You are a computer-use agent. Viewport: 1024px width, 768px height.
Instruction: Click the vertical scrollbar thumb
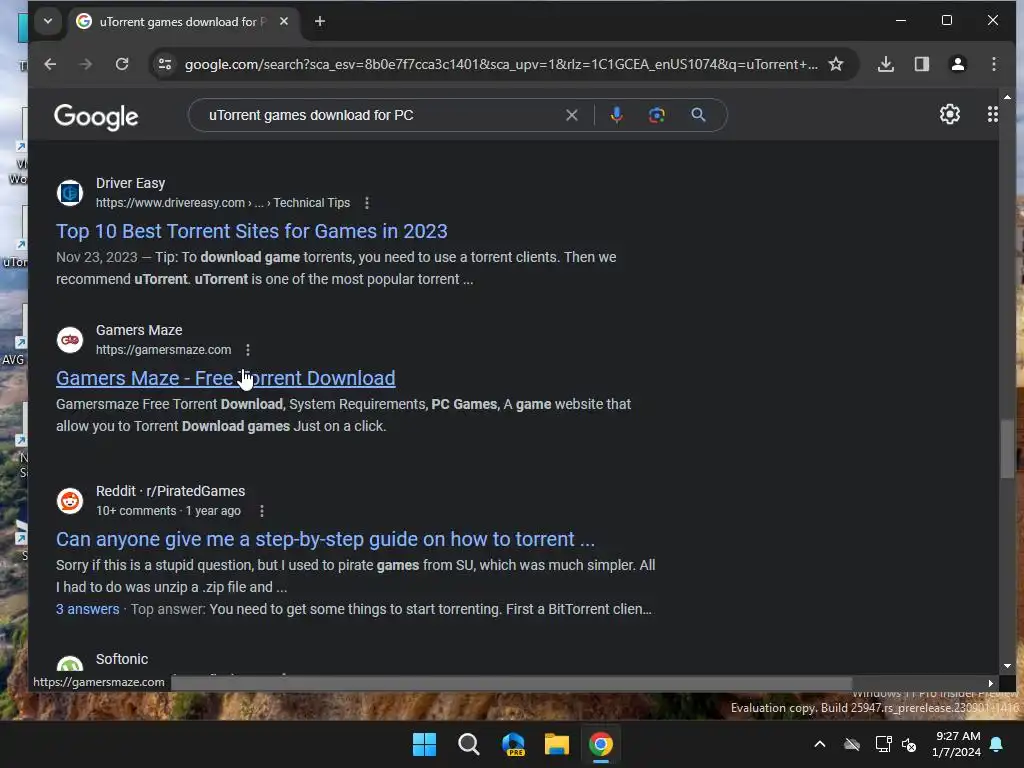point(1007,448)
